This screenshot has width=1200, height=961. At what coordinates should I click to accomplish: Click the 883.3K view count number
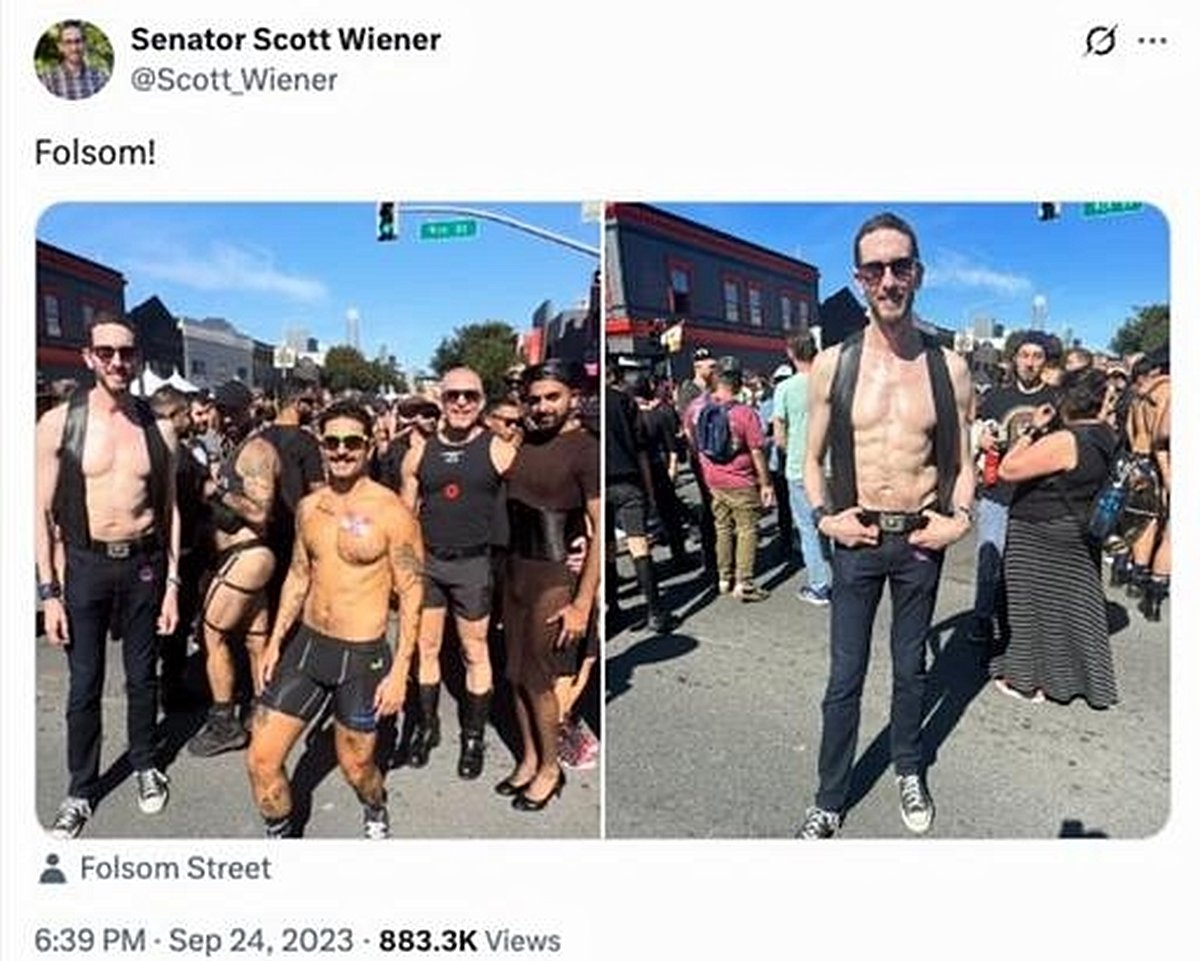(428, 941)
